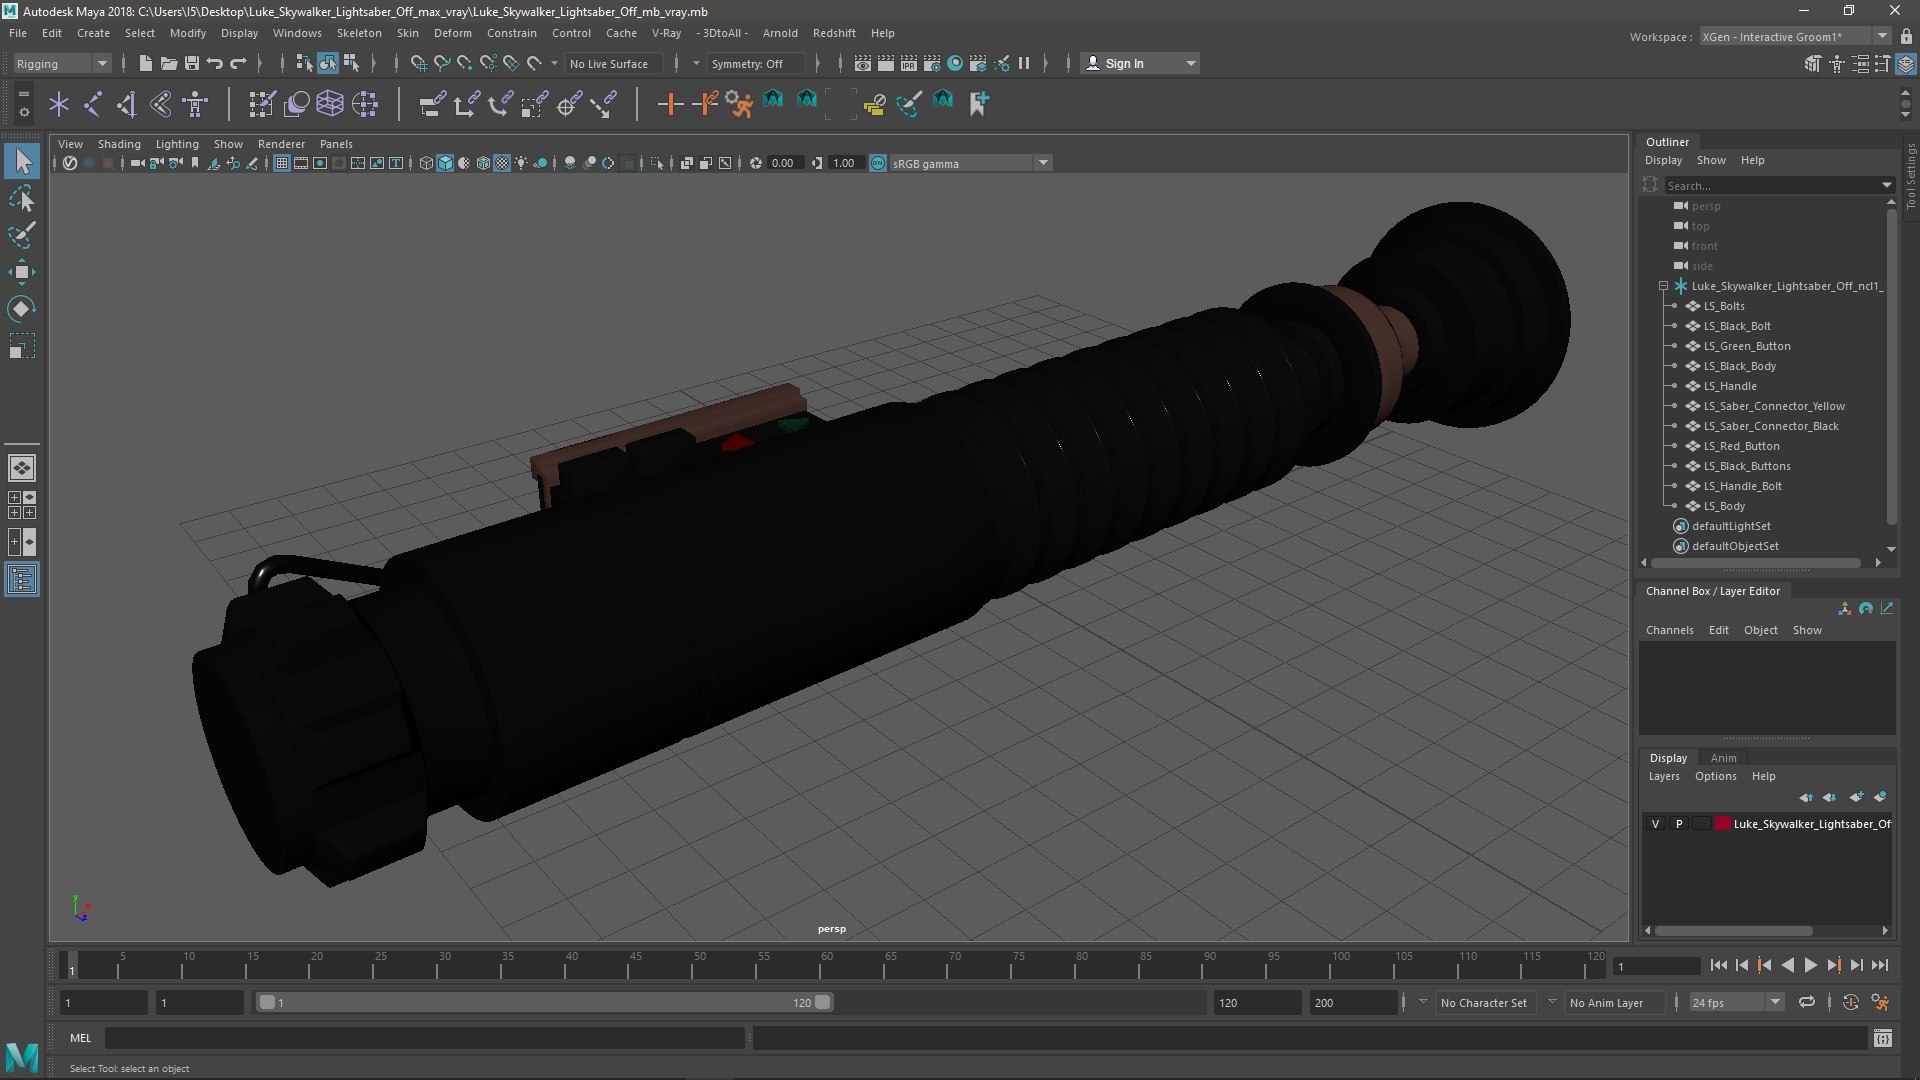
Task: Save the scene with floppy icon
Action: (191, 63)
